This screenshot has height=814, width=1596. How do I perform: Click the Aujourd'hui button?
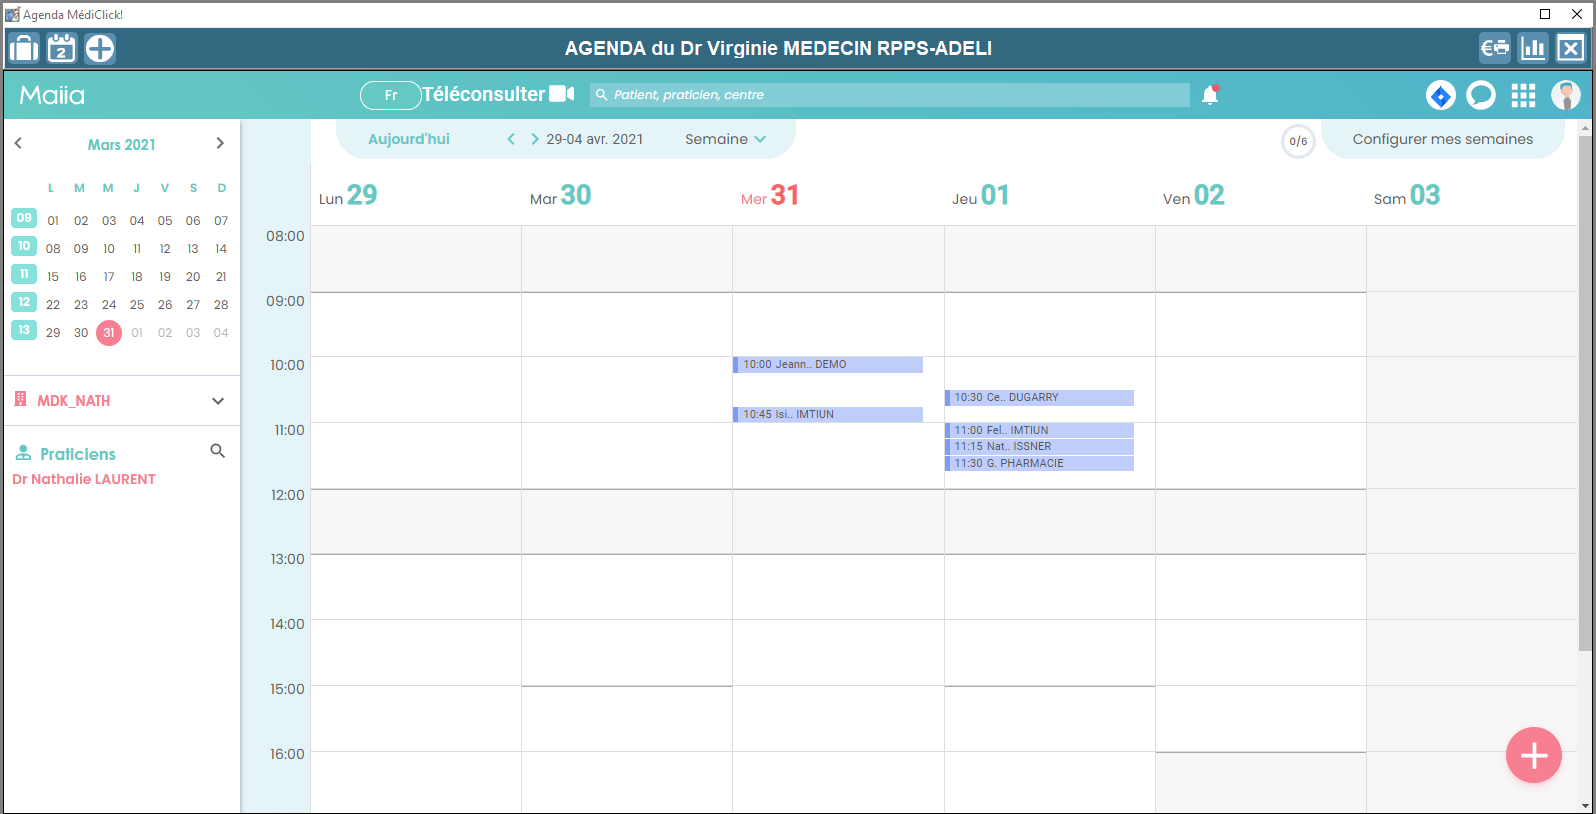click(x=409, y=139)
